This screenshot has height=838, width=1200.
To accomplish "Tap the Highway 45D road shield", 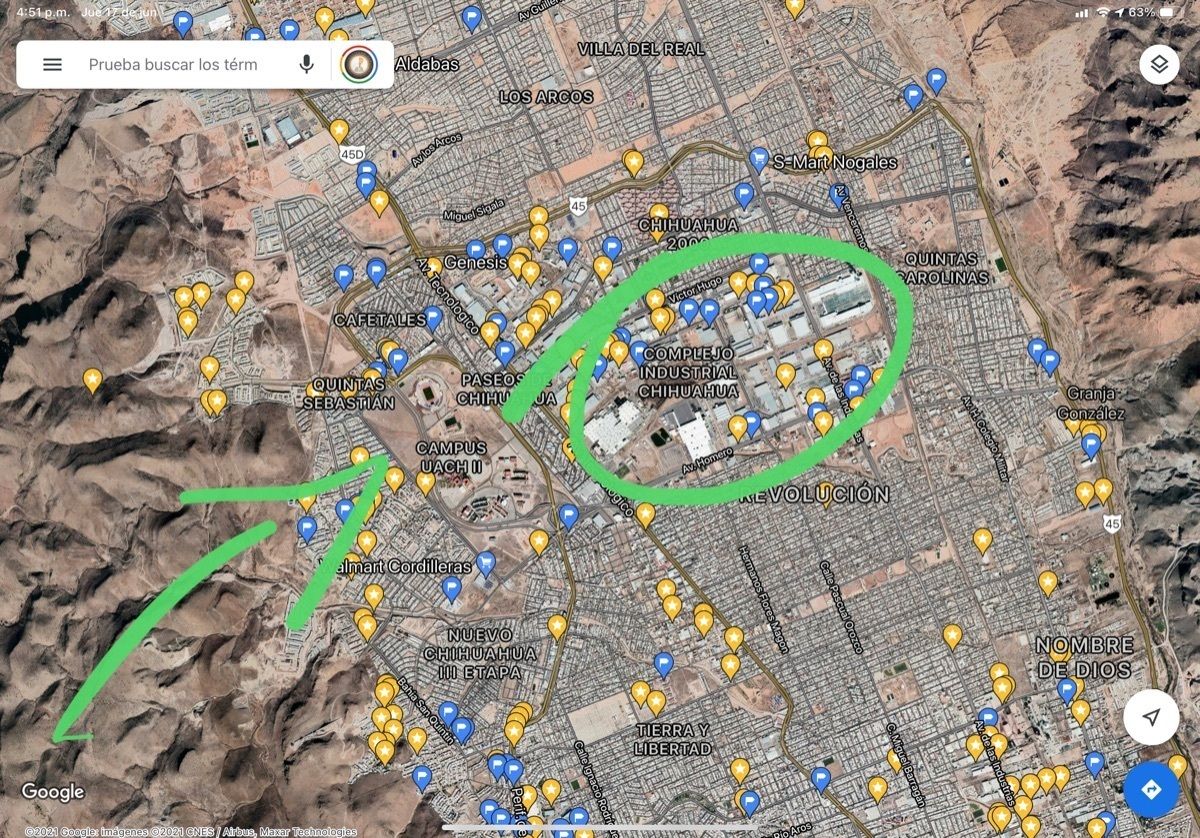I will click(x=352, y=155).
